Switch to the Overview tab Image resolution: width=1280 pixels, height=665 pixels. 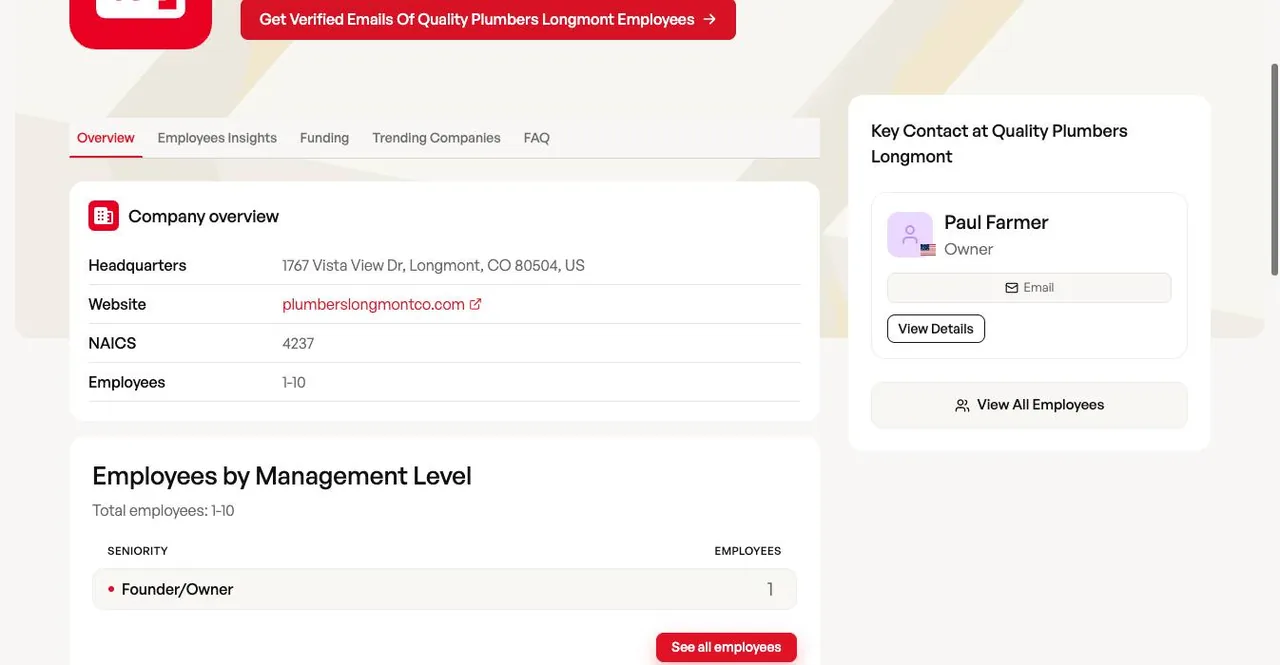[105, 138]
